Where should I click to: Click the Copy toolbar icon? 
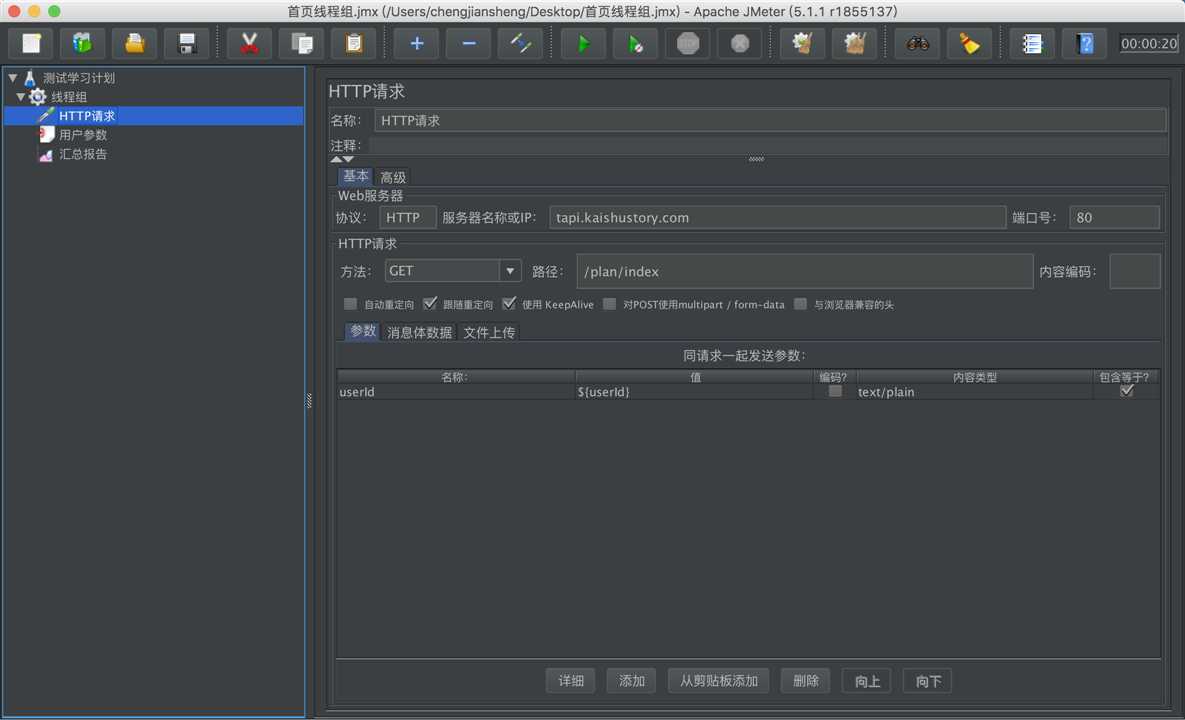[x=302, y=43]
